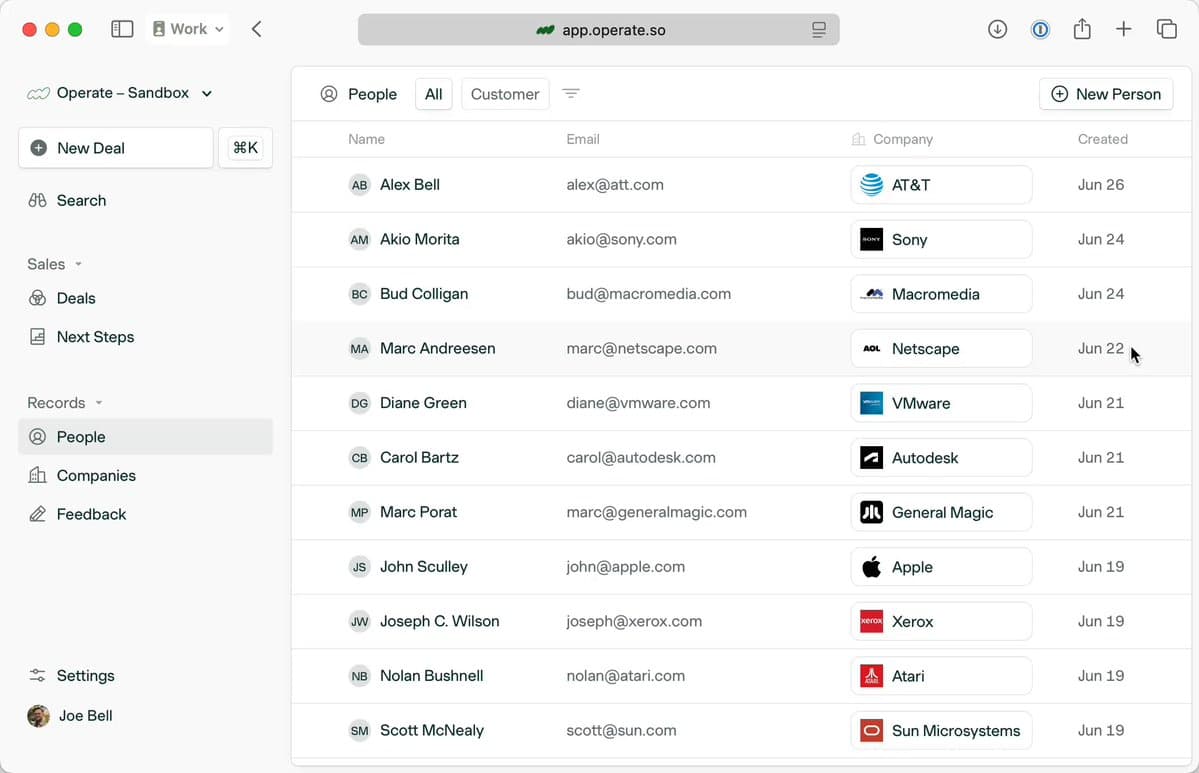Select the All tab
The width and height of the screenshot is (1199, 773).
pyautogui.click(x=433, y=94)
